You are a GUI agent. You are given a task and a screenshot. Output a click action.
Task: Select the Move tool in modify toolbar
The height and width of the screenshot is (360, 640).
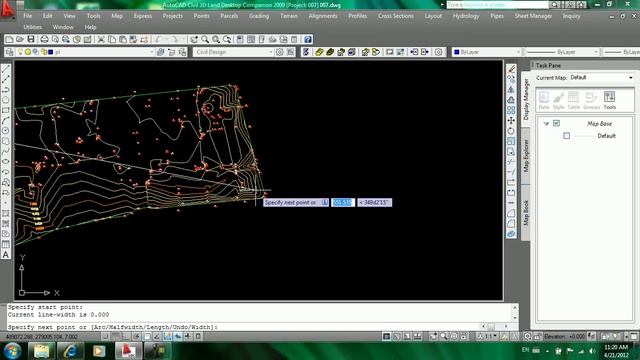click(511, 120)
